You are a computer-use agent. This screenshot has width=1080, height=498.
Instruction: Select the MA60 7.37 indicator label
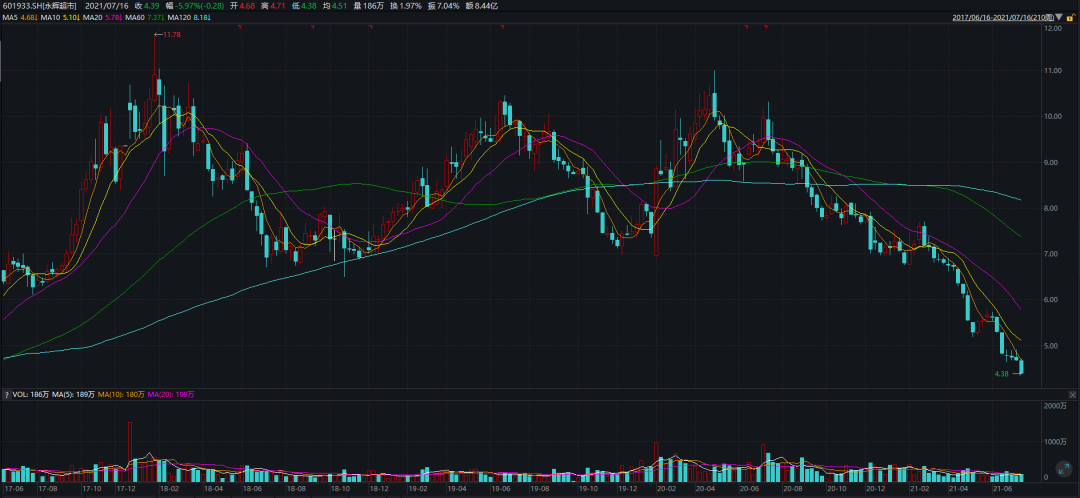[145, 17]
